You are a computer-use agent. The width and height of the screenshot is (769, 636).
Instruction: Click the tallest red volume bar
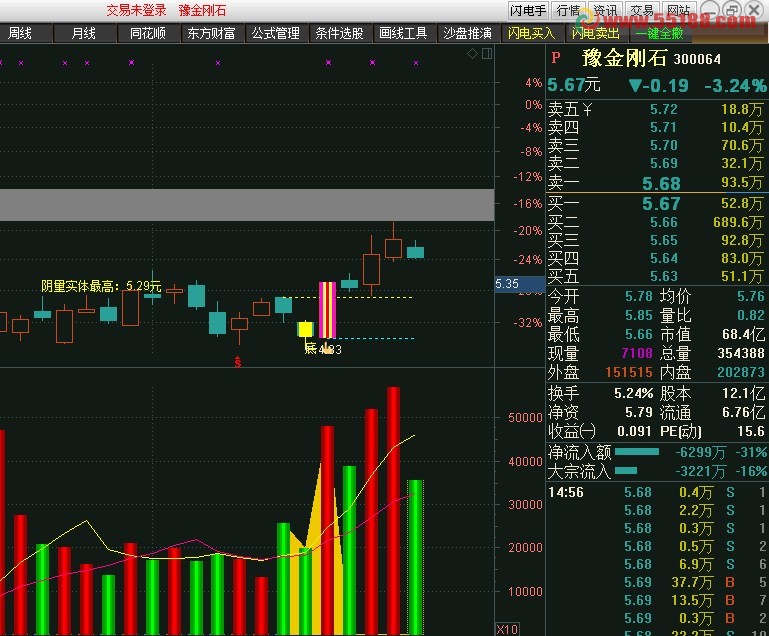click(x=393, y=511)
